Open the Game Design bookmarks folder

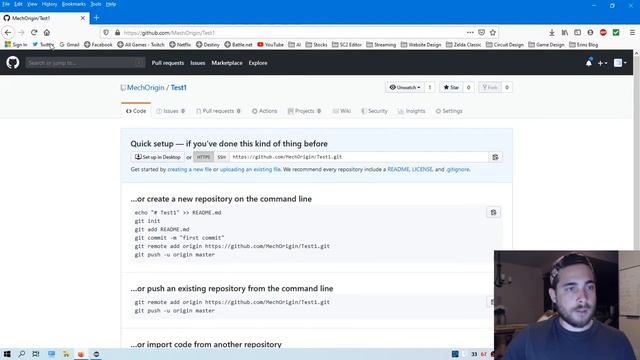(546, 44)
